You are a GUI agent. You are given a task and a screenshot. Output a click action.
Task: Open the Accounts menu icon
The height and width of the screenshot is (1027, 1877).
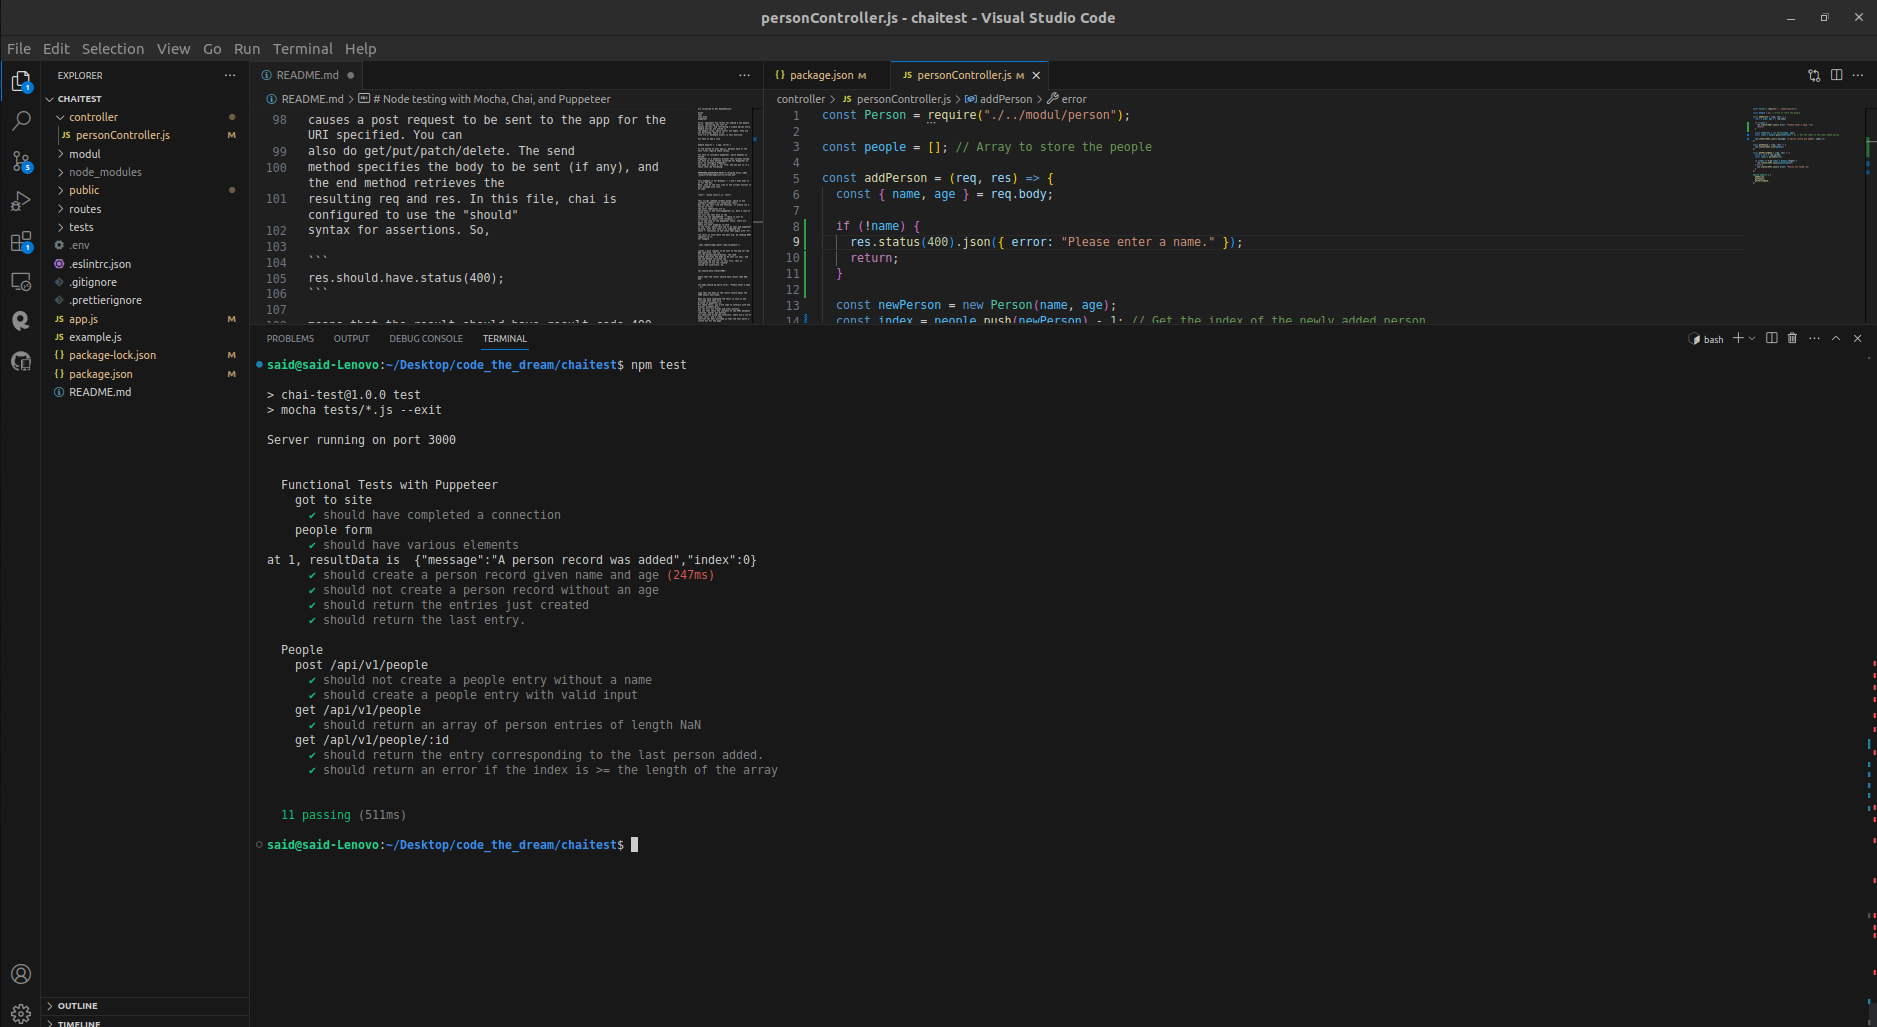tap(21, 974)
